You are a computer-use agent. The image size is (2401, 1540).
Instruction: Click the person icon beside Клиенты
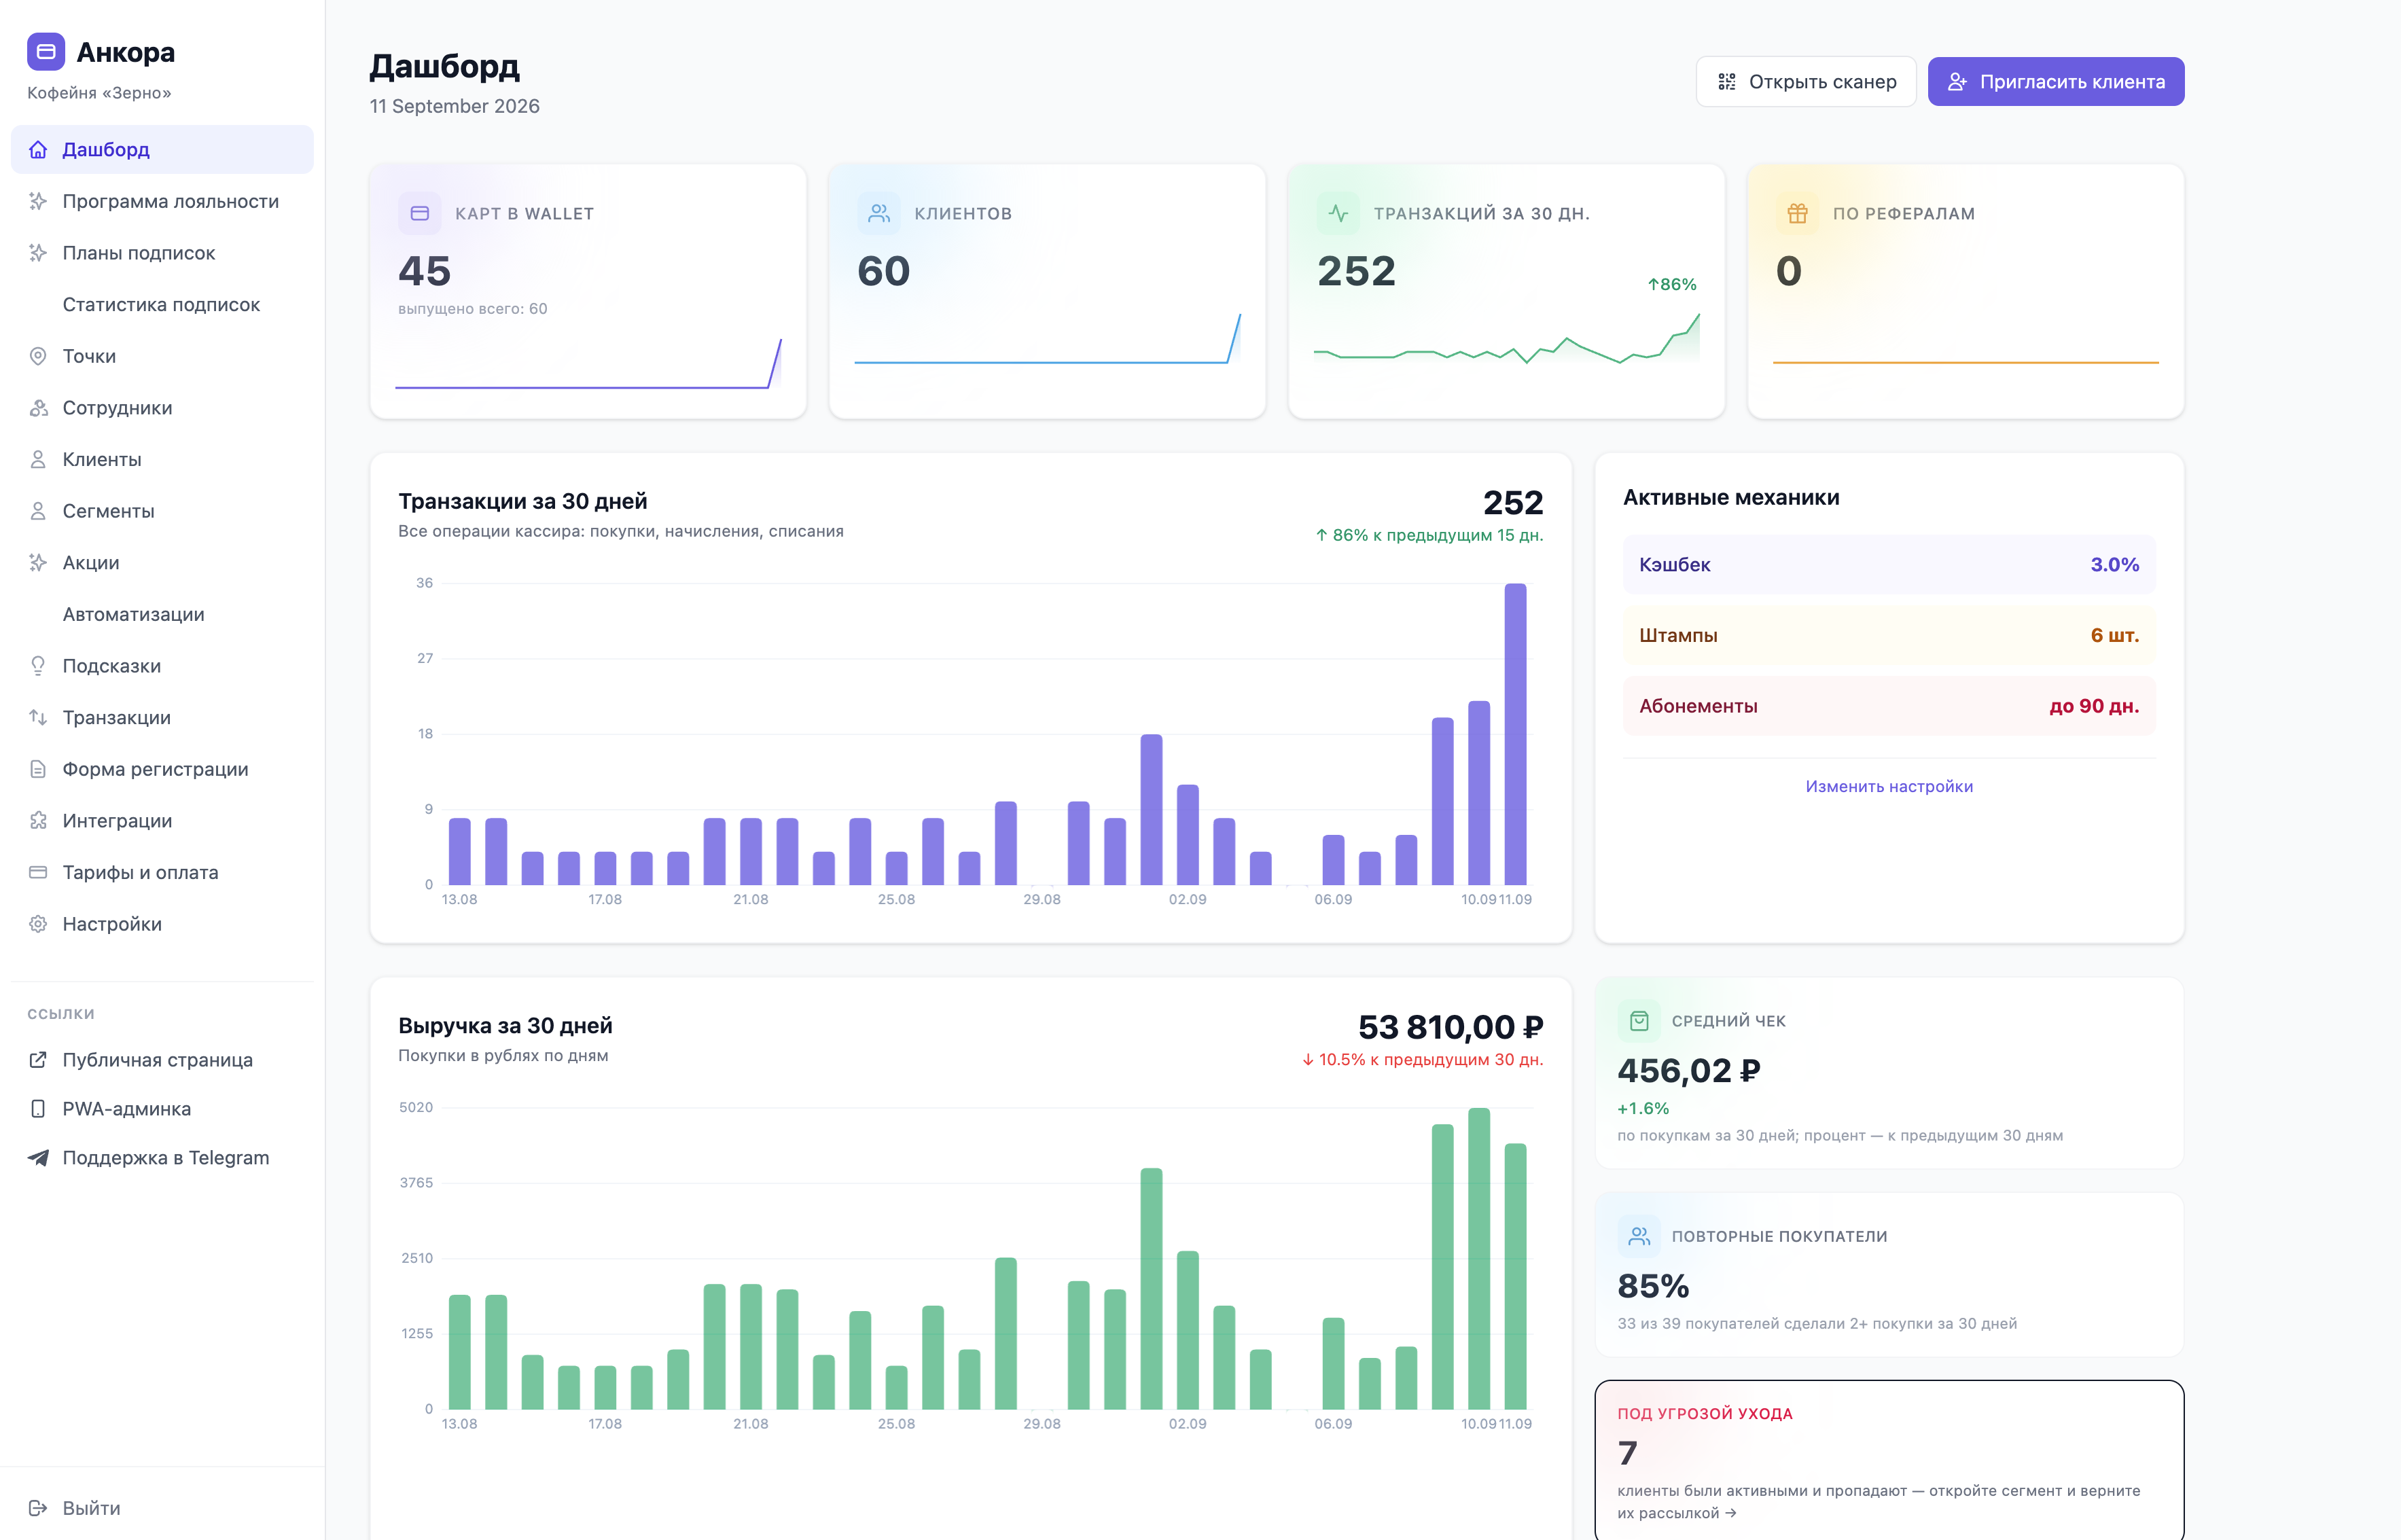click(x=38, y=459)
